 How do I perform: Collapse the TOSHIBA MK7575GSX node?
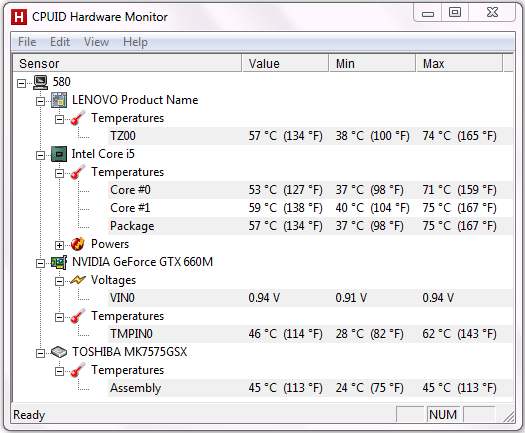(40, 353)
